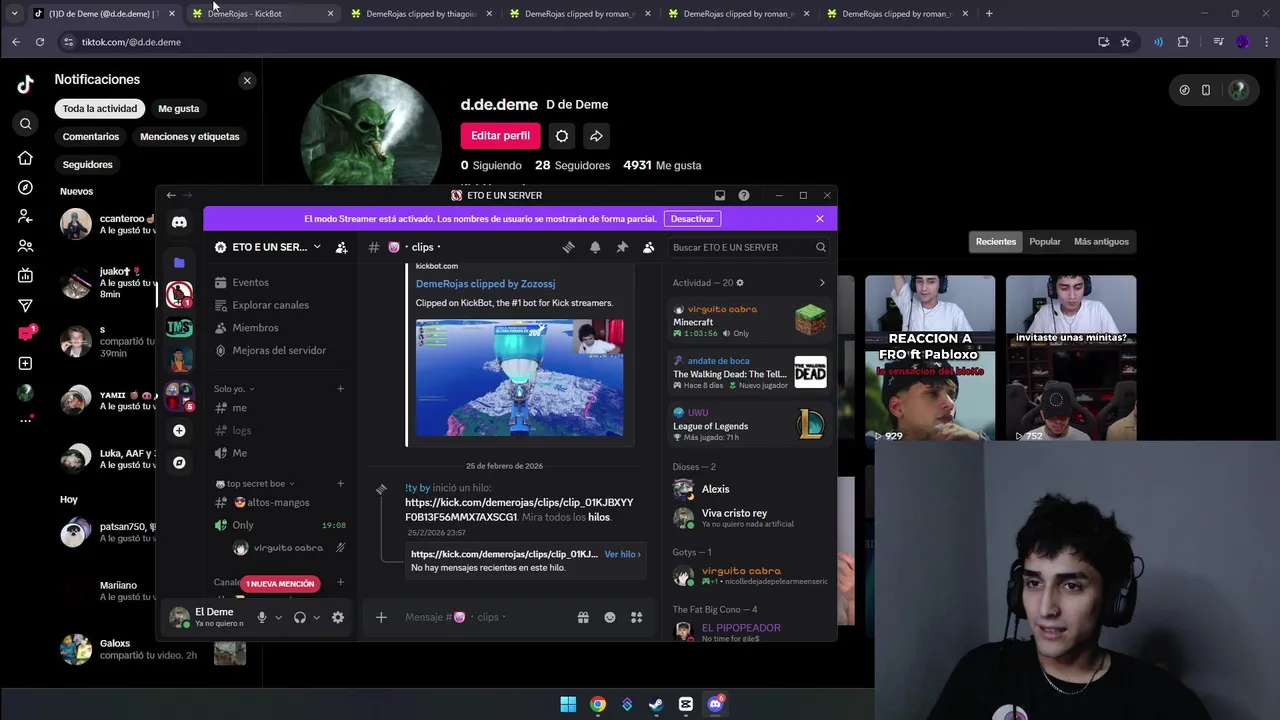Open pinned messages in Discord

pos(622,247)
